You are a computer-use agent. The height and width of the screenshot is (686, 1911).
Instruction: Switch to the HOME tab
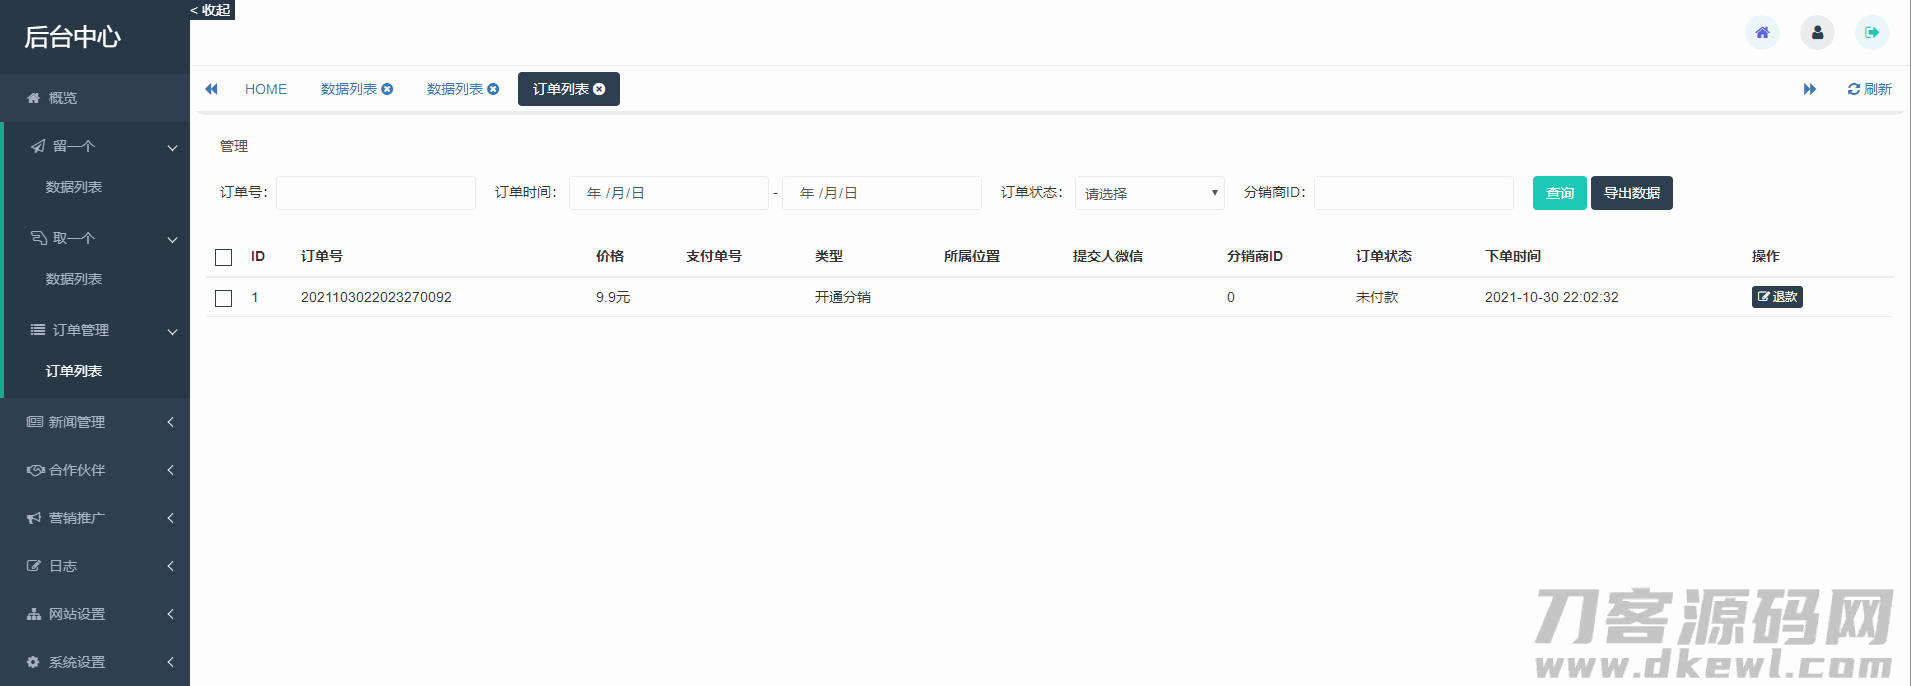(266, 89)
